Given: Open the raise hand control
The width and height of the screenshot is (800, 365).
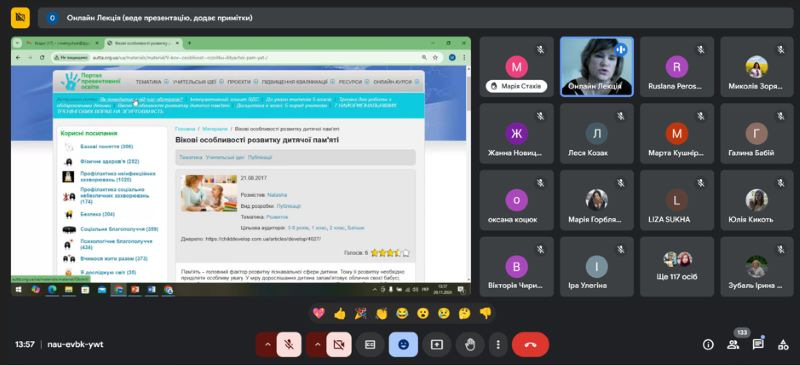Looking at the screenshot, I should (x=470, y=345).
